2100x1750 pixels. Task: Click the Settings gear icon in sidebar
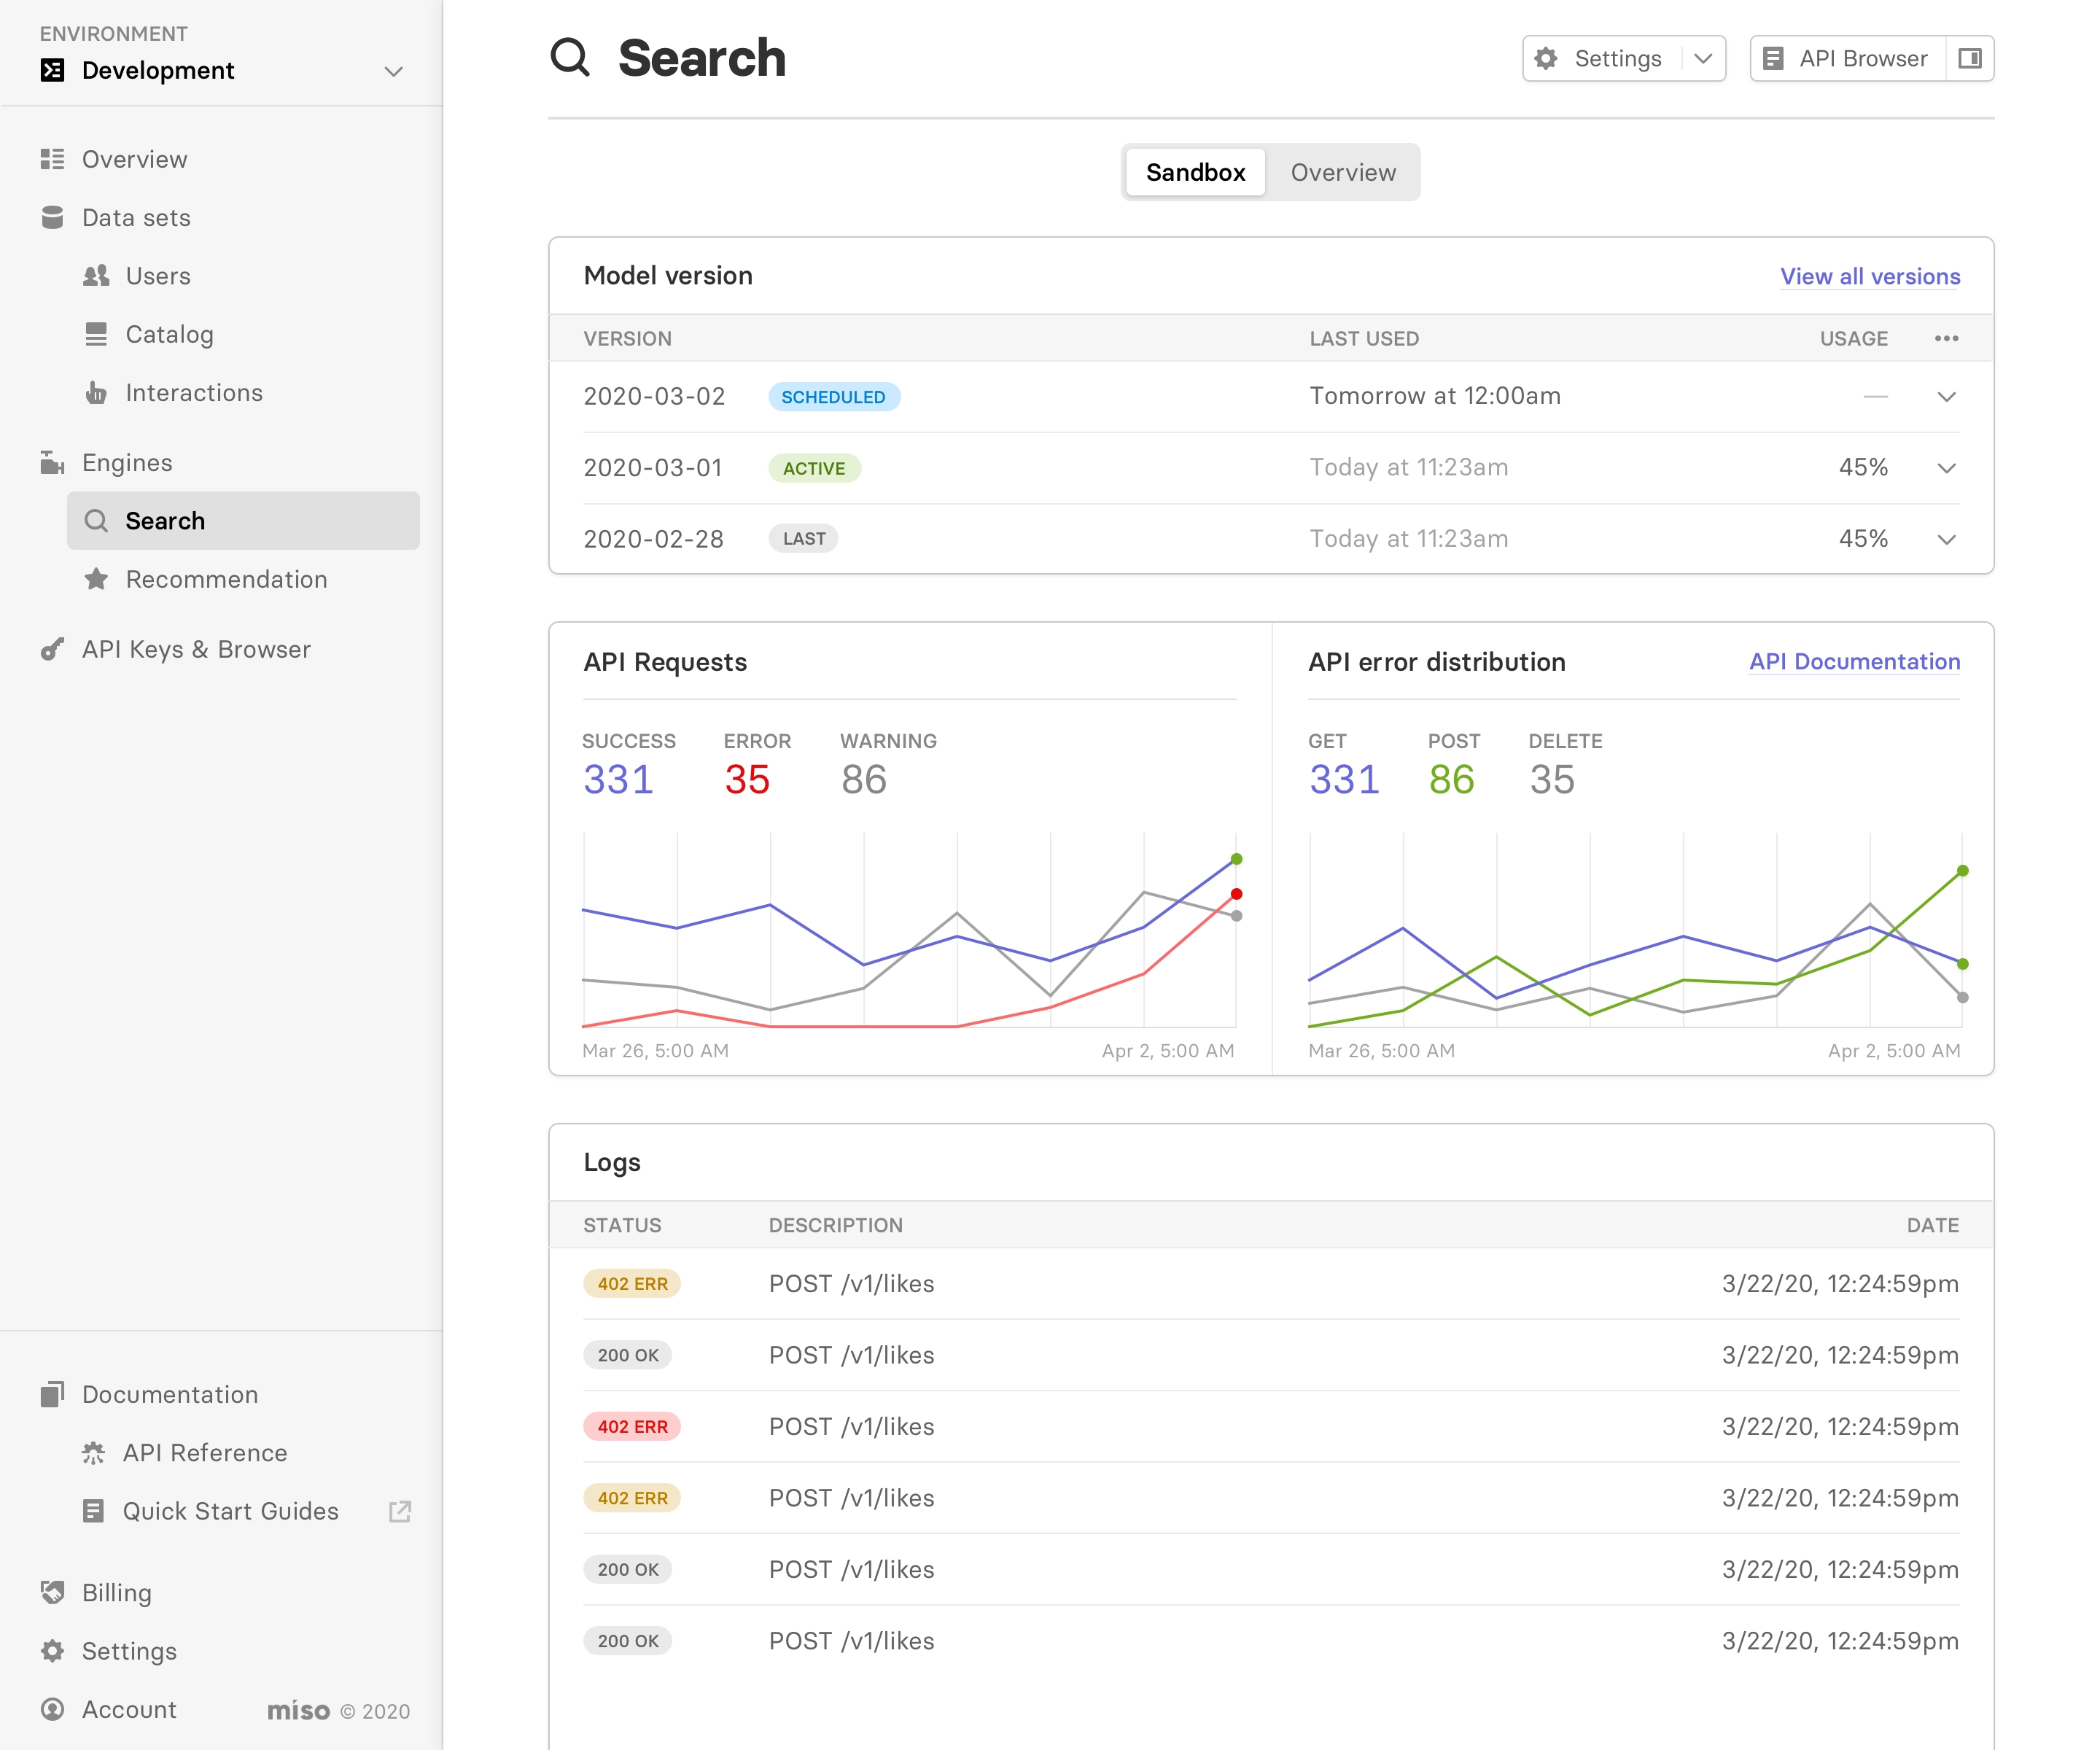click(52, 1651)
